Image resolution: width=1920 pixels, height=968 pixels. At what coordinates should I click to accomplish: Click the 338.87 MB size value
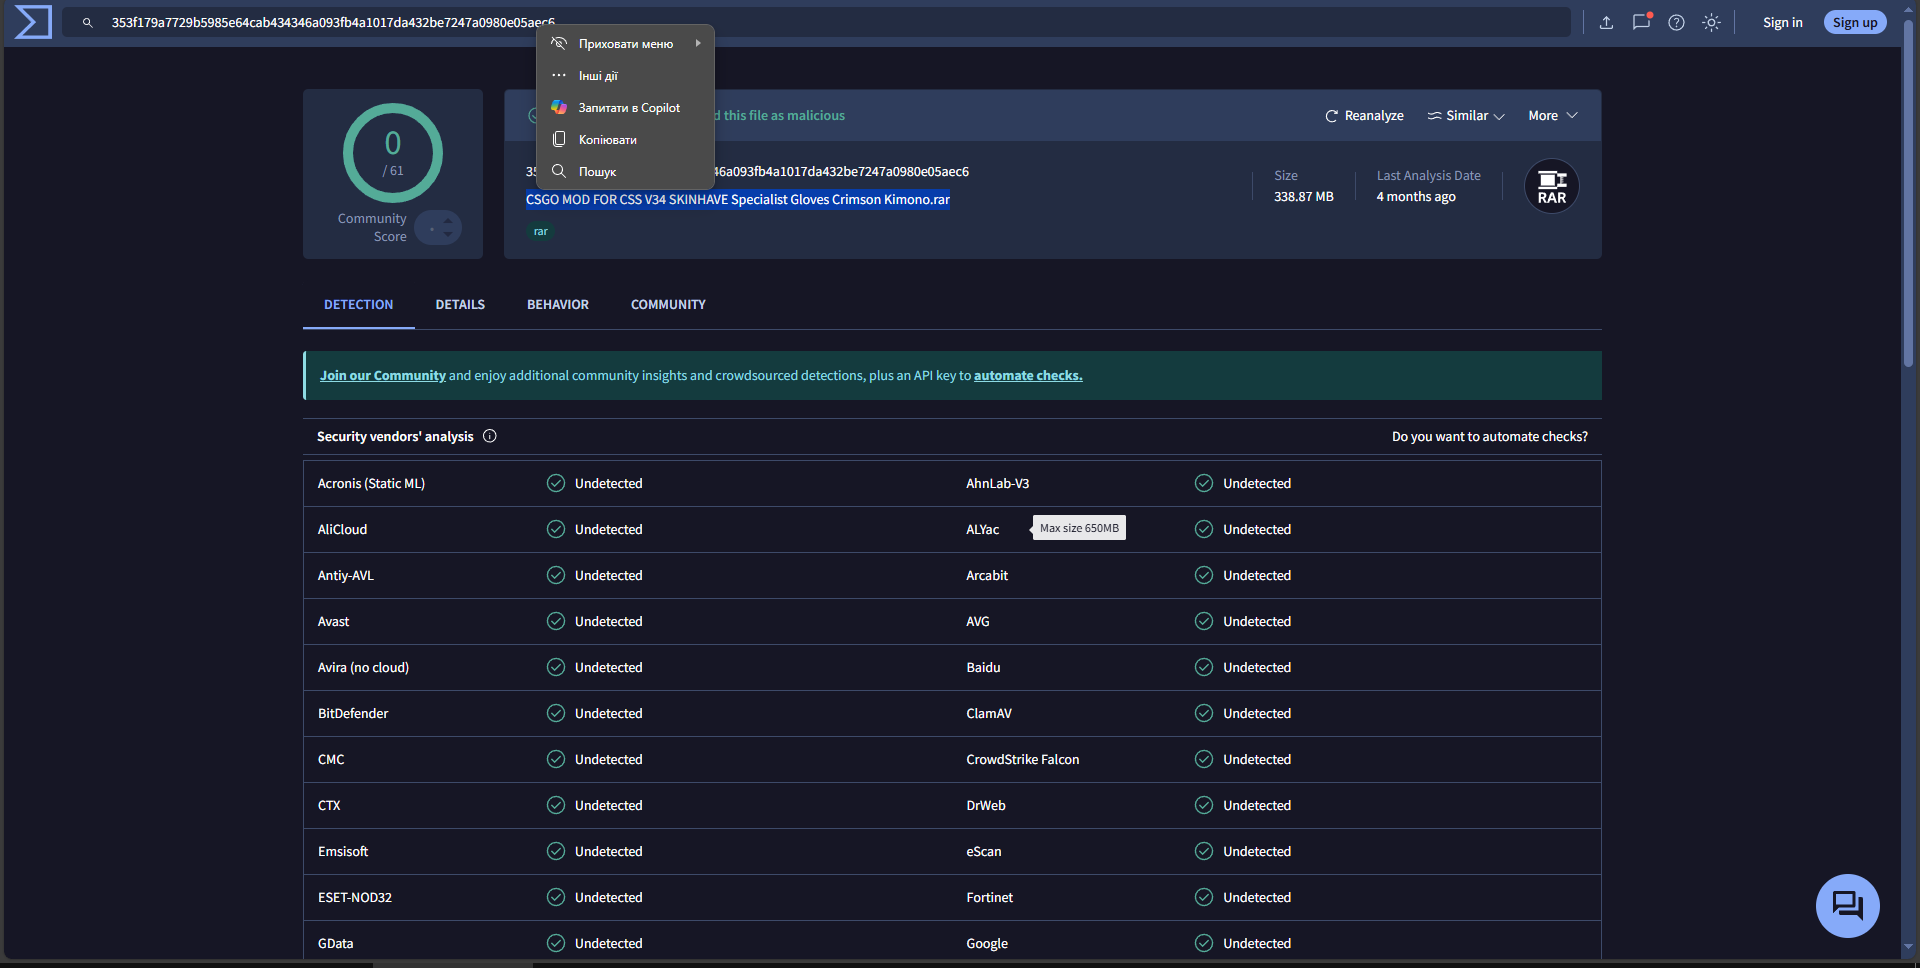point(1304,197)
